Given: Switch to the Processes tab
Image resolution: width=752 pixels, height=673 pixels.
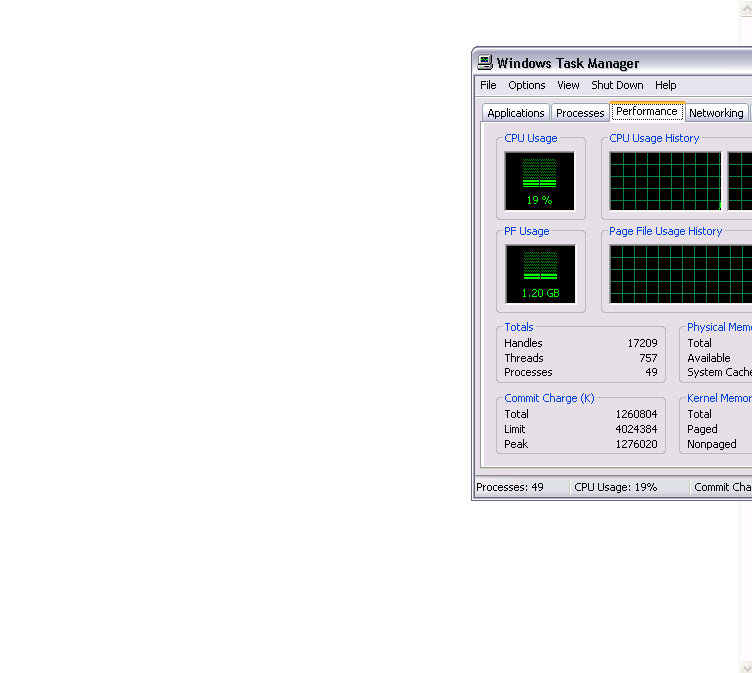Looking at the screenshot, I should pyautogui.click(x=580, y=113).
